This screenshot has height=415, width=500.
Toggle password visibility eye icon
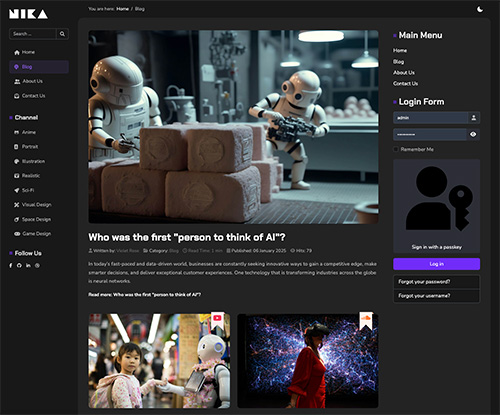click(x=473, y=135)
